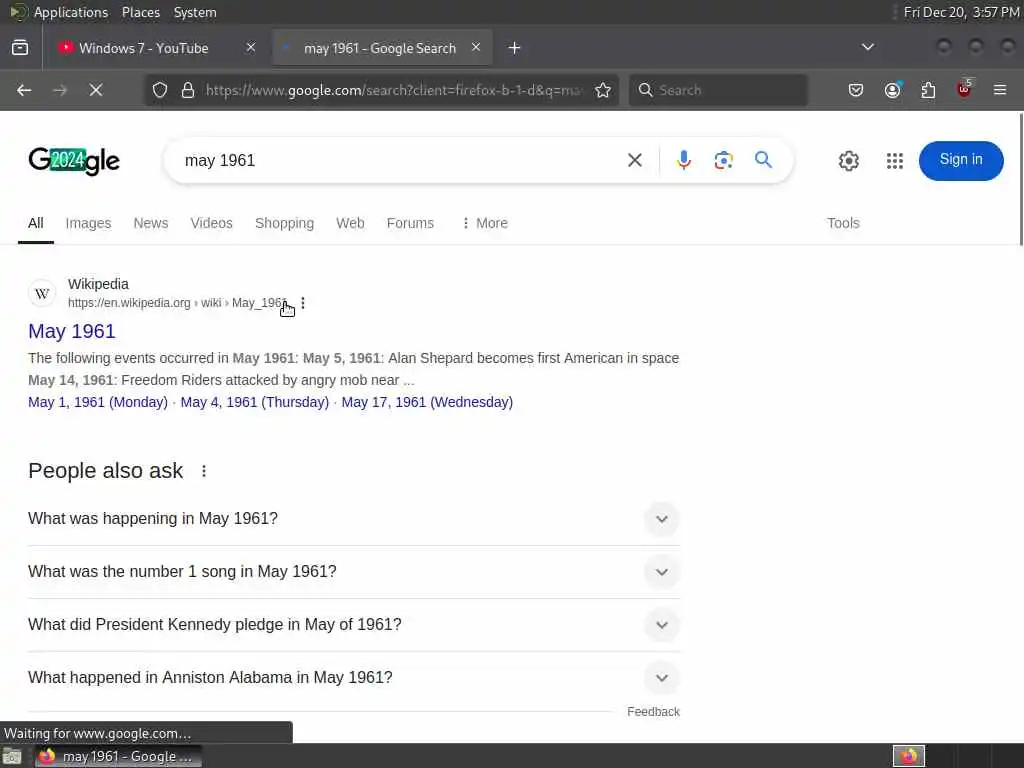Open the list all tabs dropdown
Image resolution: width=1024 pixels, height=768 pixels.
tap(868, 47)
